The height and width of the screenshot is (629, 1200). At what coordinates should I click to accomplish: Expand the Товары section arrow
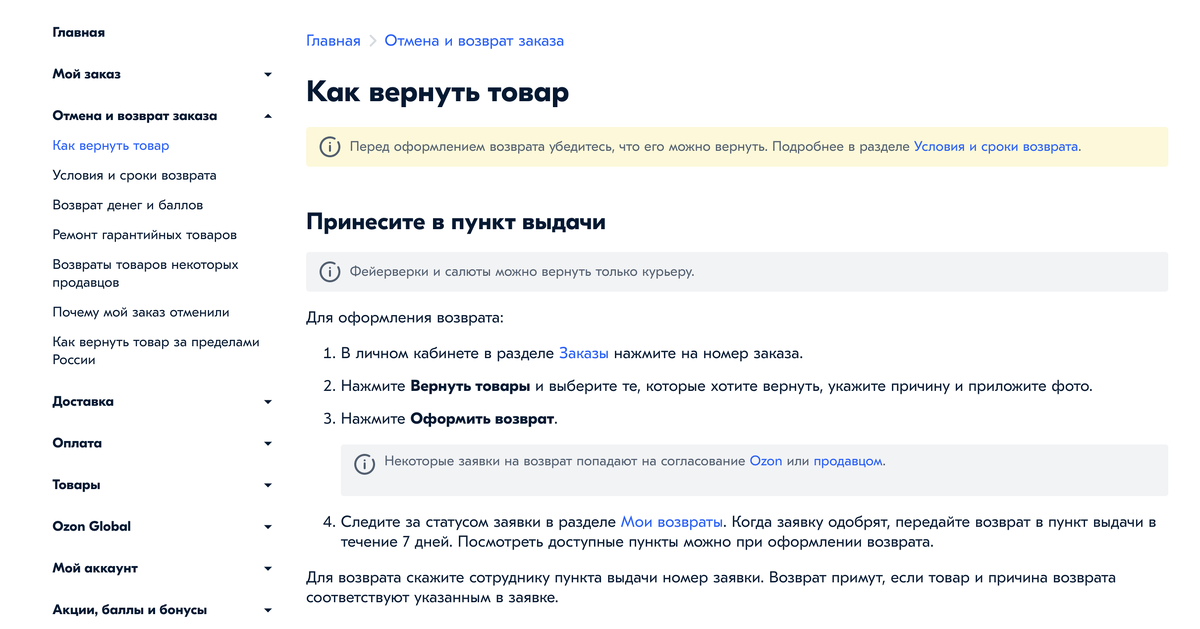[268, 485]
